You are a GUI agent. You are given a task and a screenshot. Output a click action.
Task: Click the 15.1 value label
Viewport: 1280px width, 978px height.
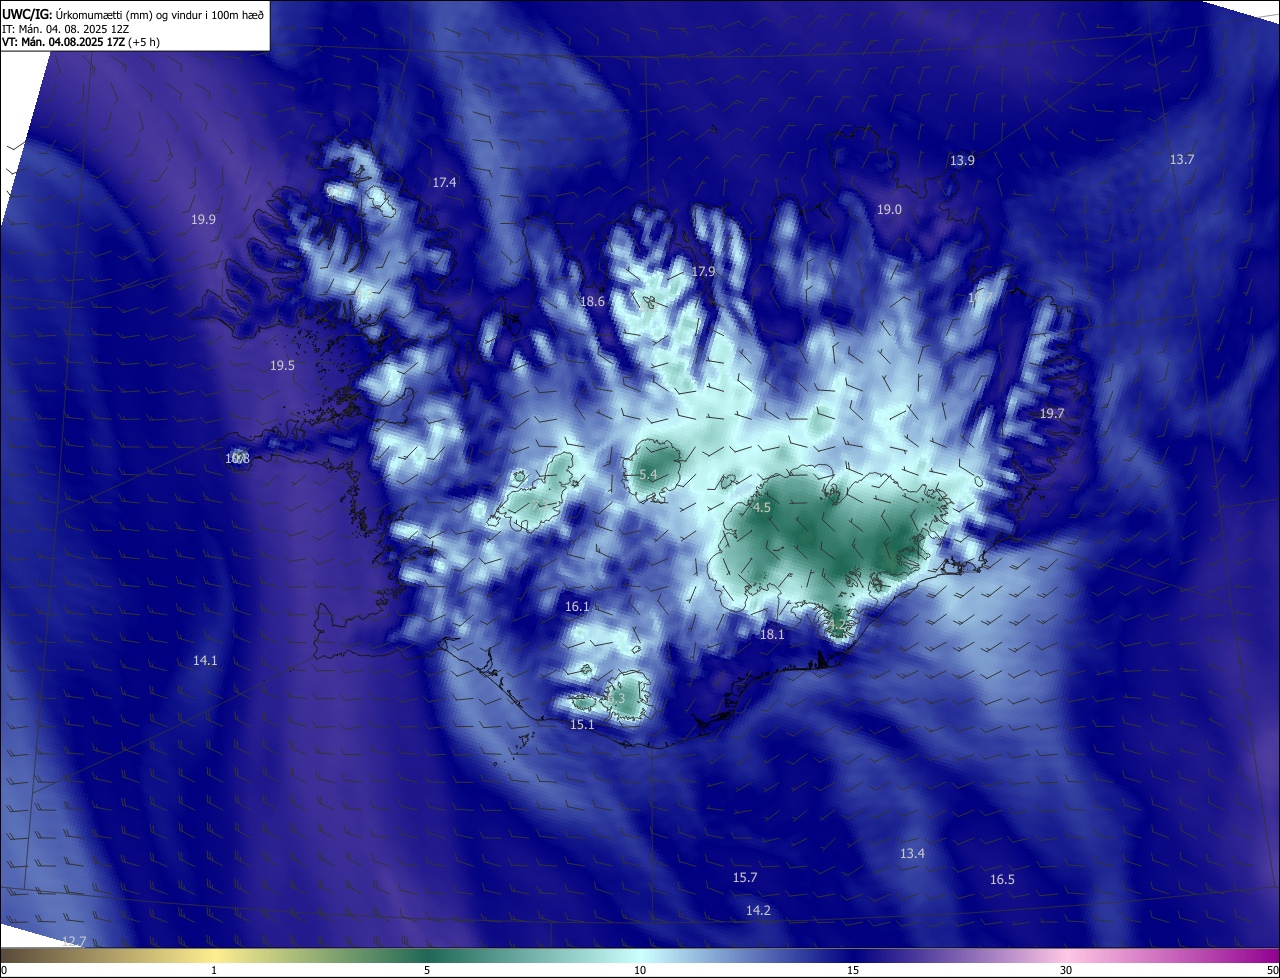click(x=582, y=725)
